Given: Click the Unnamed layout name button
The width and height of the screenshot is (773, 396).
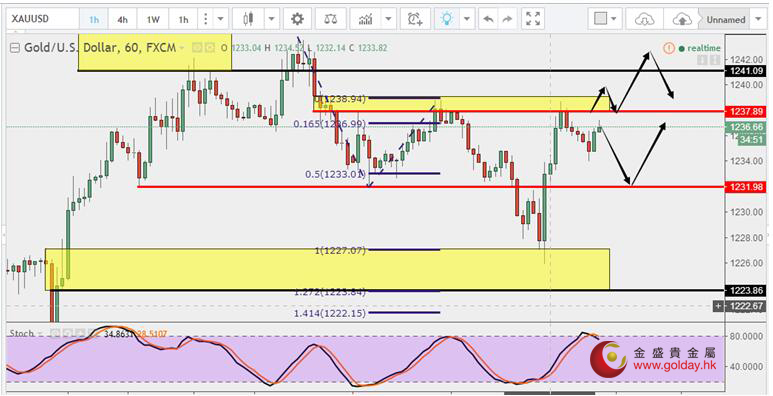Looking at the screenshot, I should point(726,20).
